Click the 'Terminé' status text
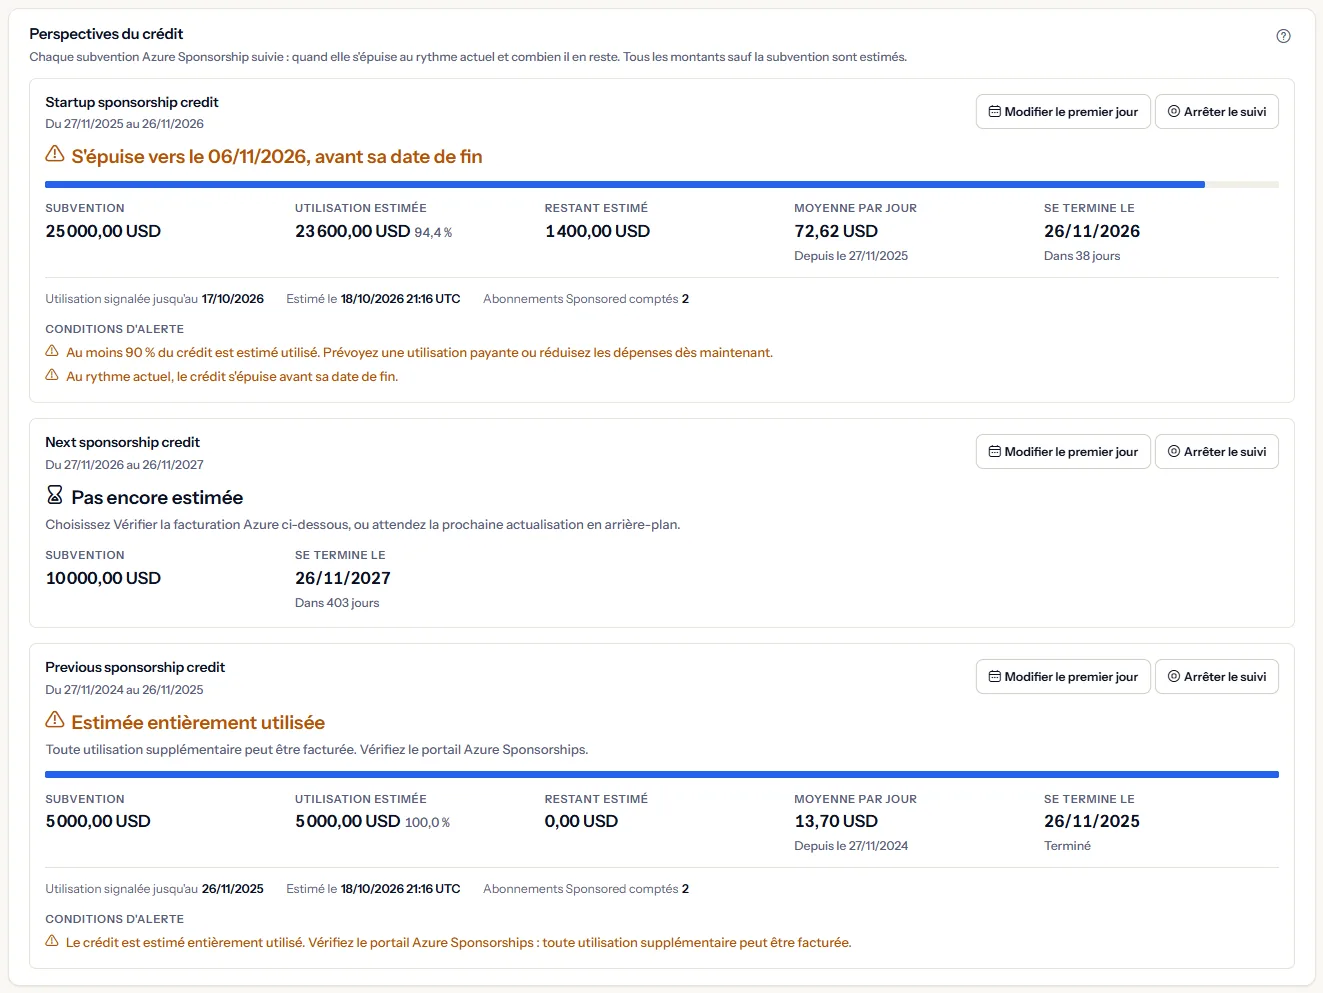This screenshot has height=993, width=1323. tap(1067, 846)
